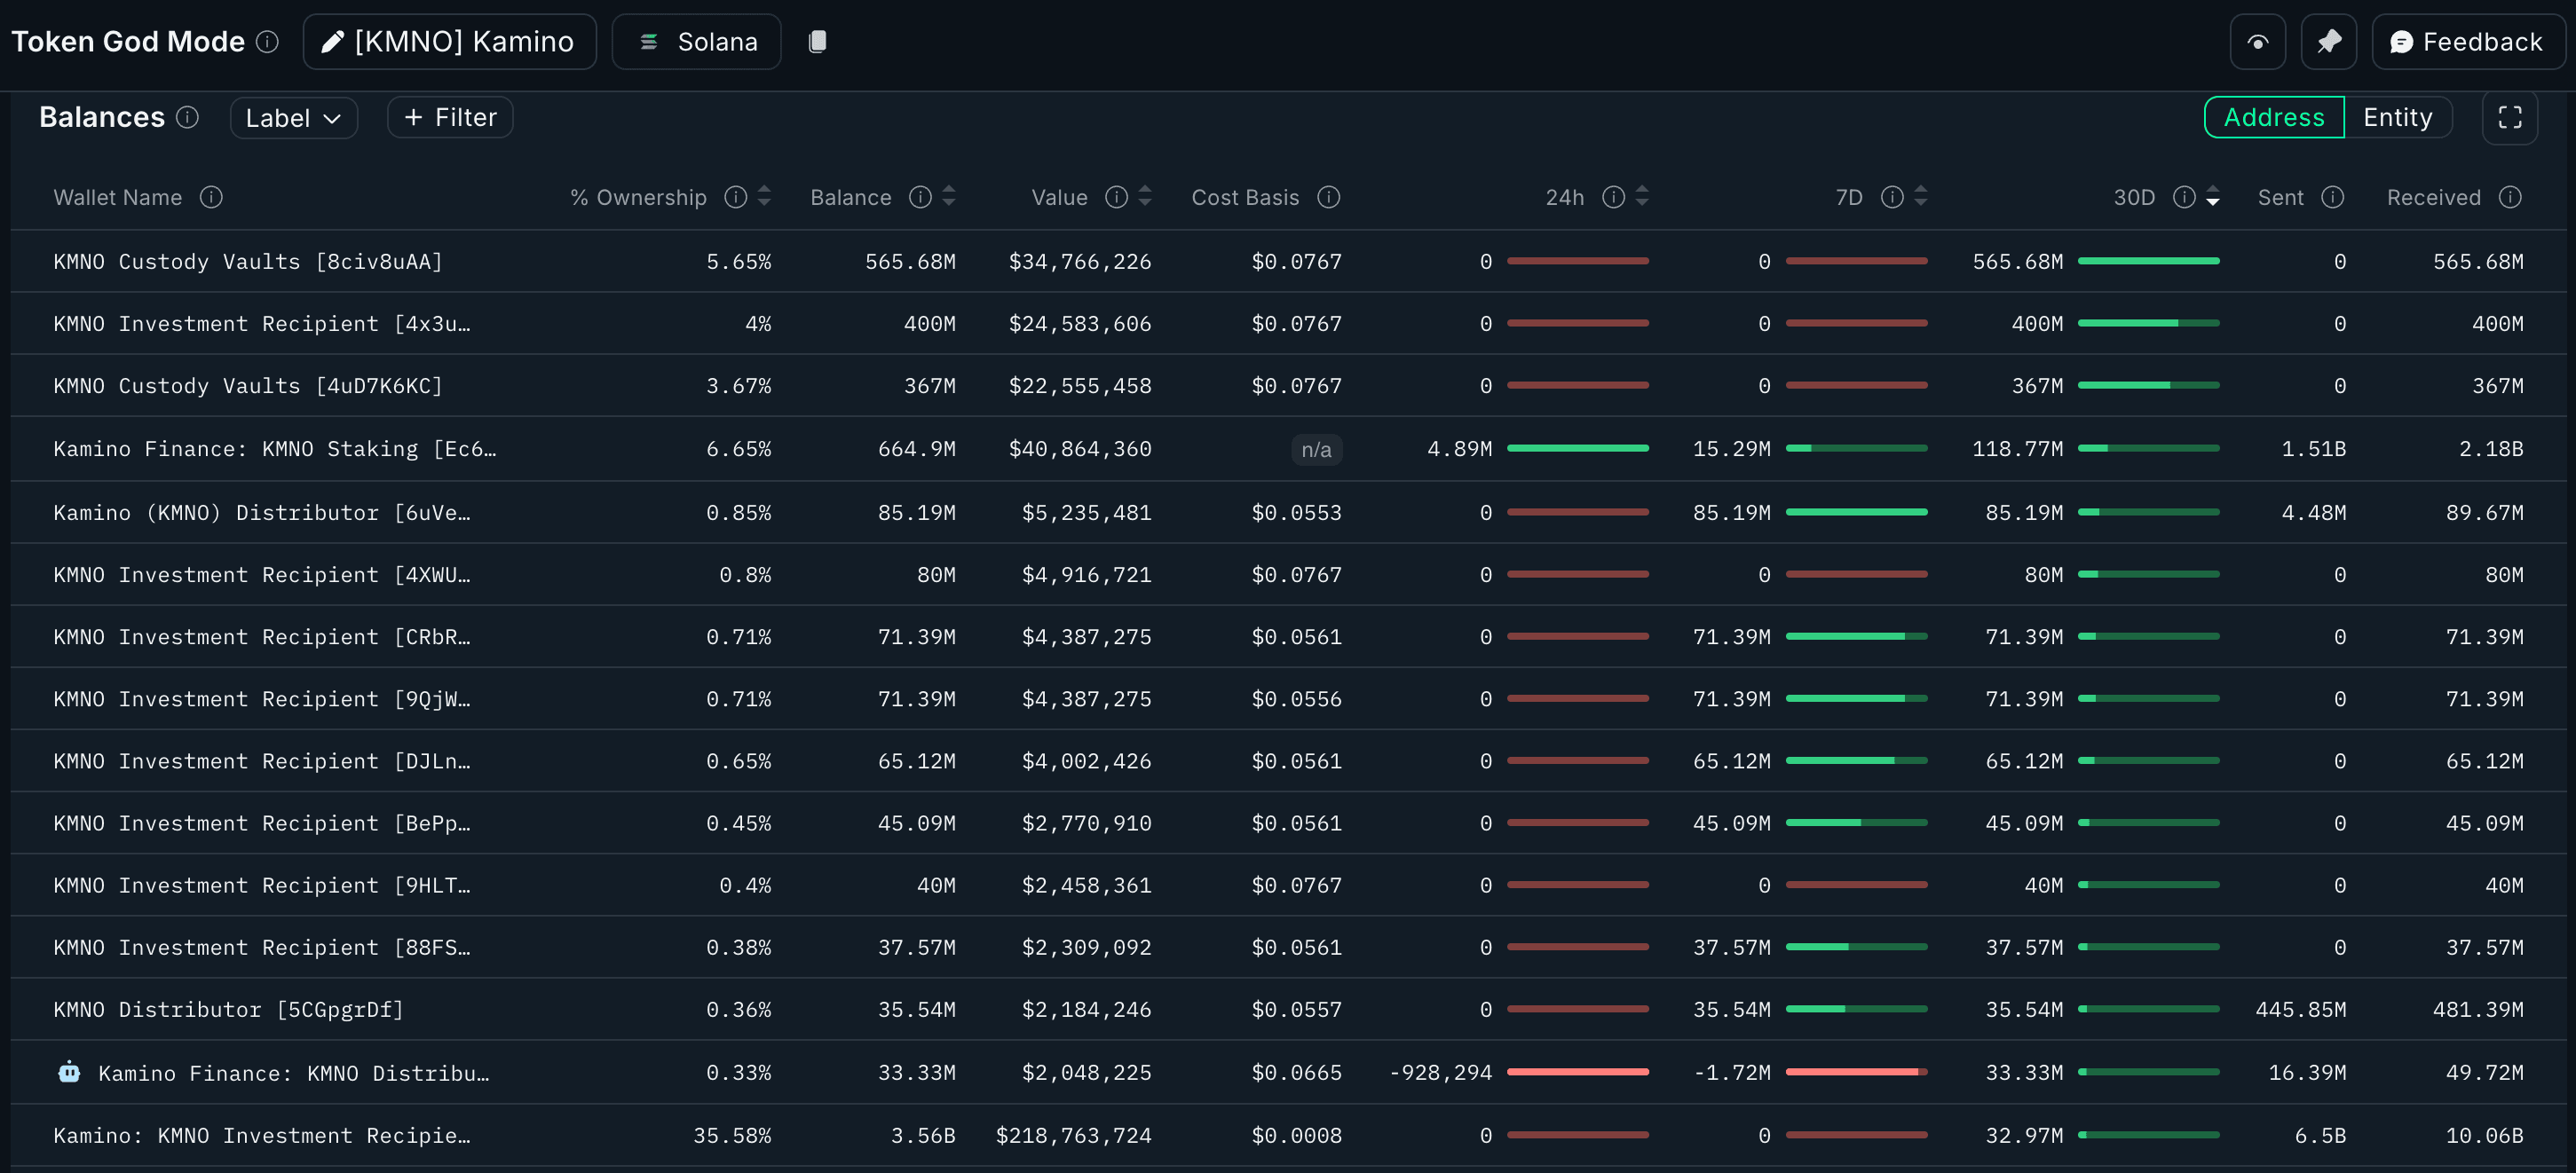Viewport: 2576px width, 1173px height.
Task: Switch the balances view to Entity
Action: [2398, 117]
